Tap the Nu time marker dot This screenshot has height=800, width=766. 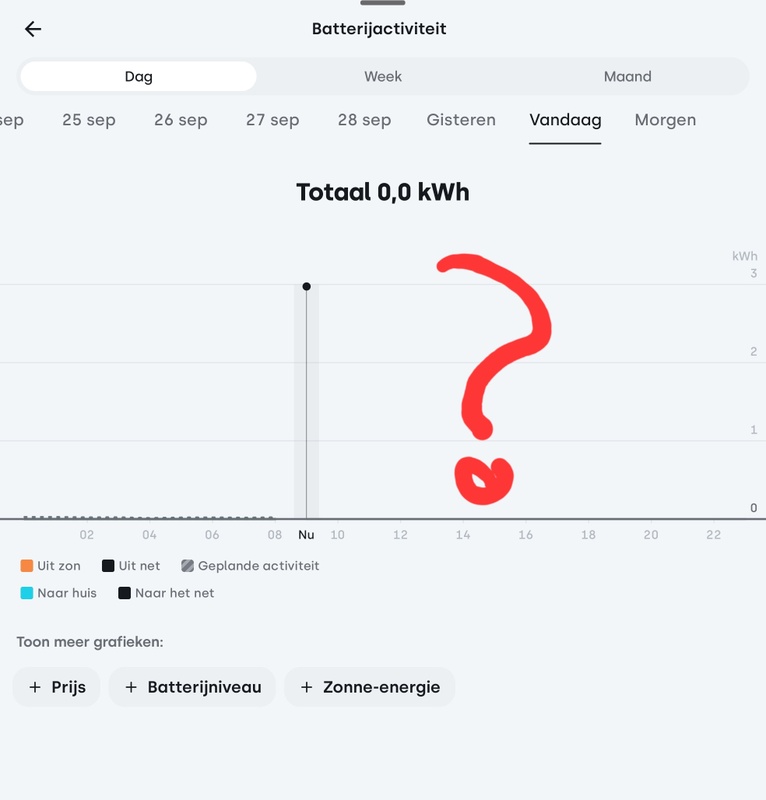tap(306, 287)
